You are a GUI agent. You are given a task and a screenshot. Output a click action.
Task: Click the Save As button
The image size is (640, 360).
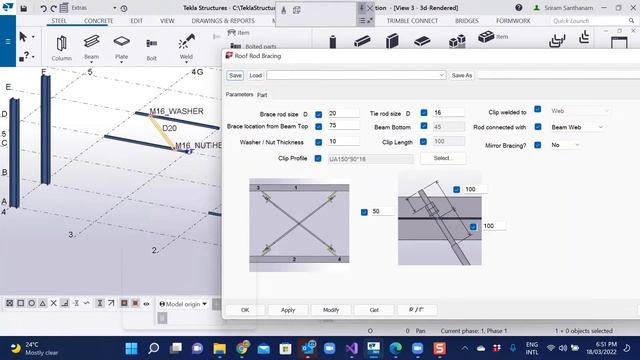coord(462,76)
